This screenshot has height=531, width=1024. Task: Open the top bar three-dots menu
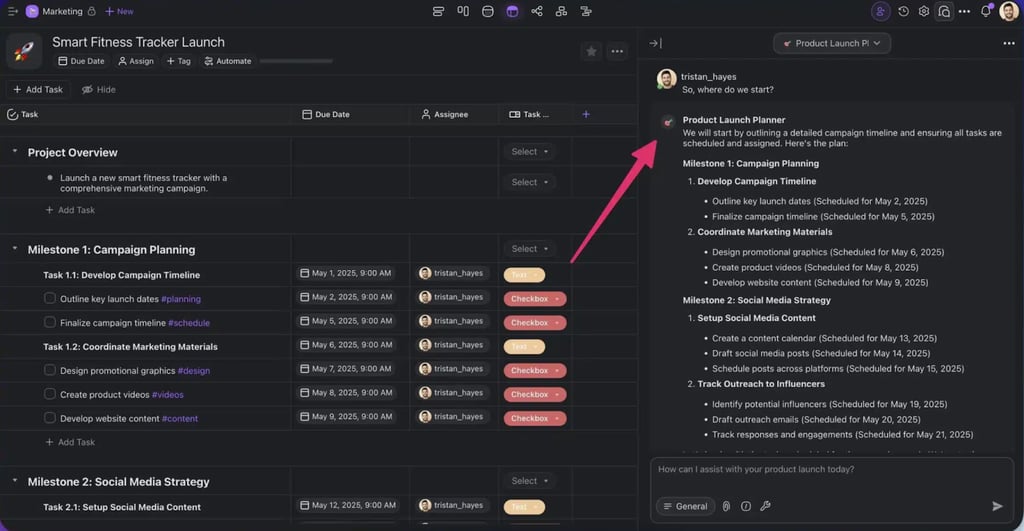click(965, 11)
